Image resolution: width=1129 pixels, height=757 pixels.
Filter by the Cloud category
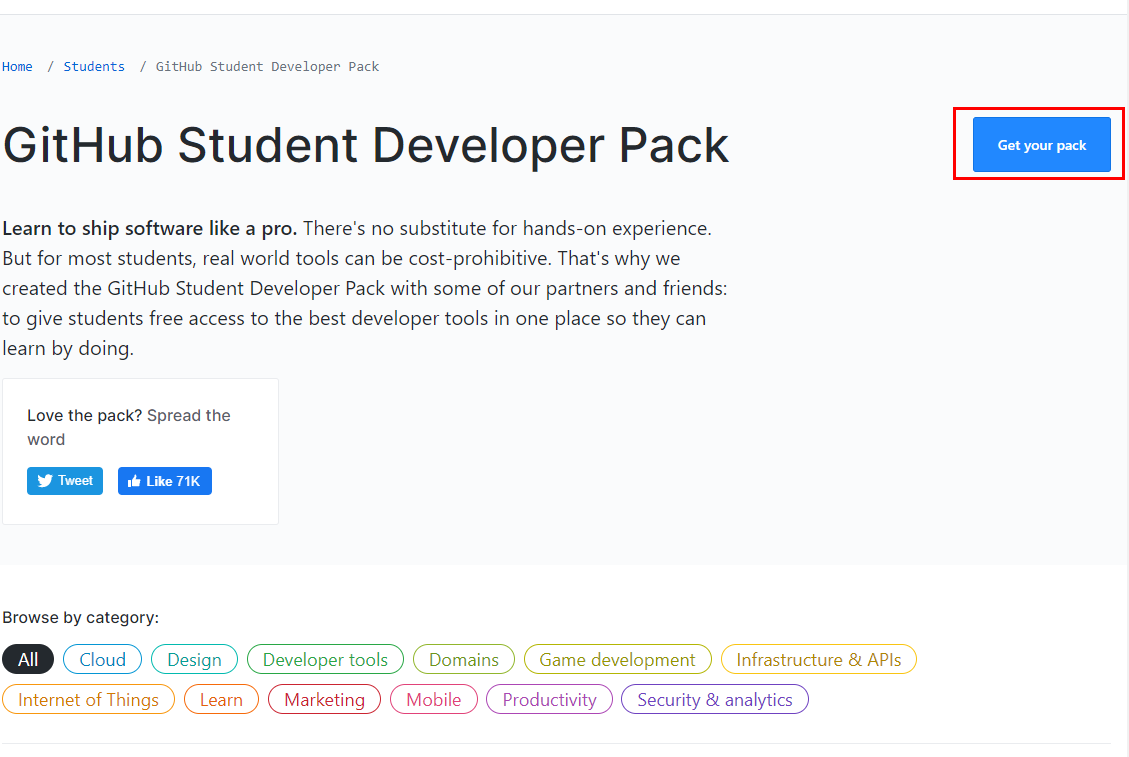pos(102,659)
